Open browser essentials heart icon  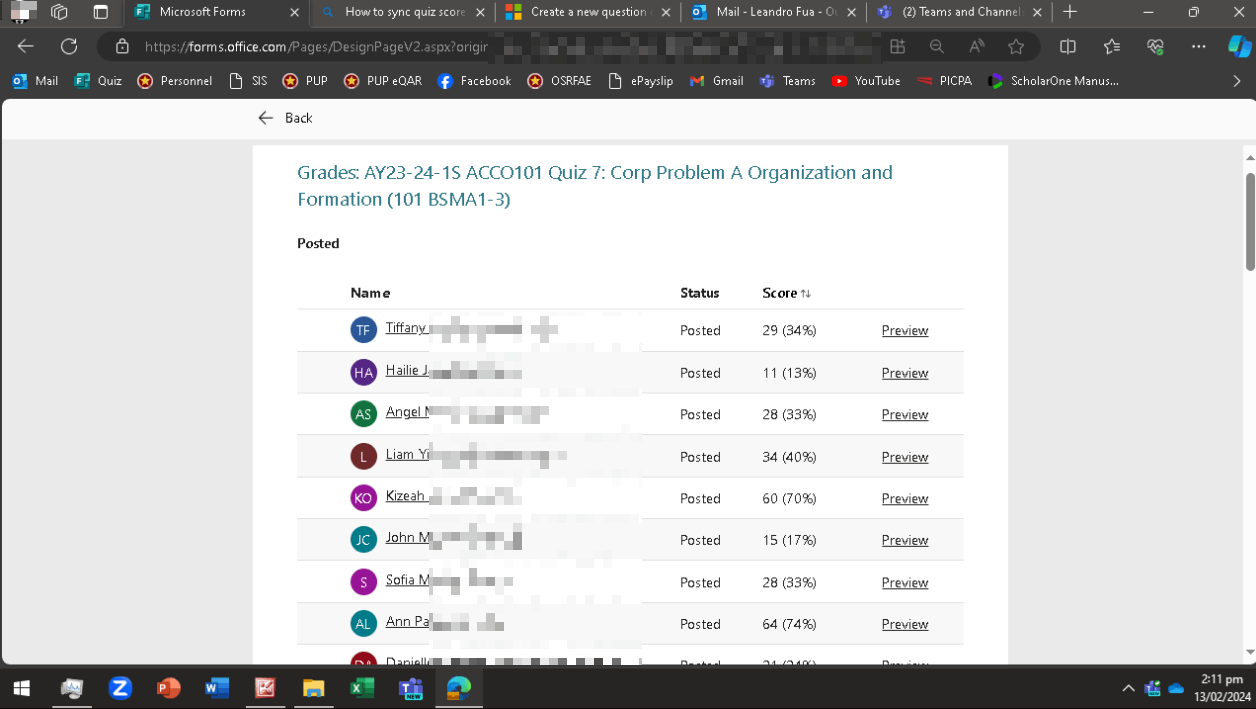pos(1155,47)
